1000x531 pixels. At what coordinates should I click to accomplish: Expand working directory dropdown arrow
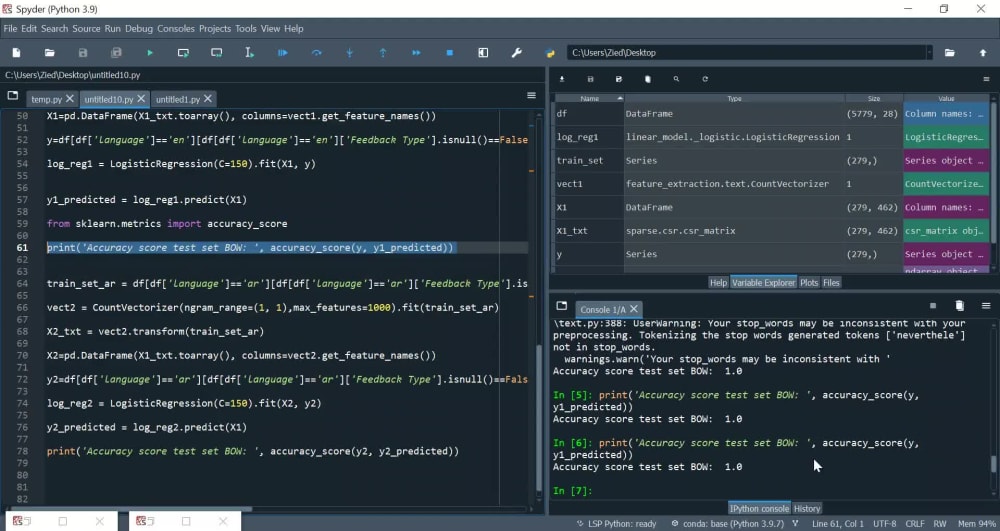[x=929, y=53]
